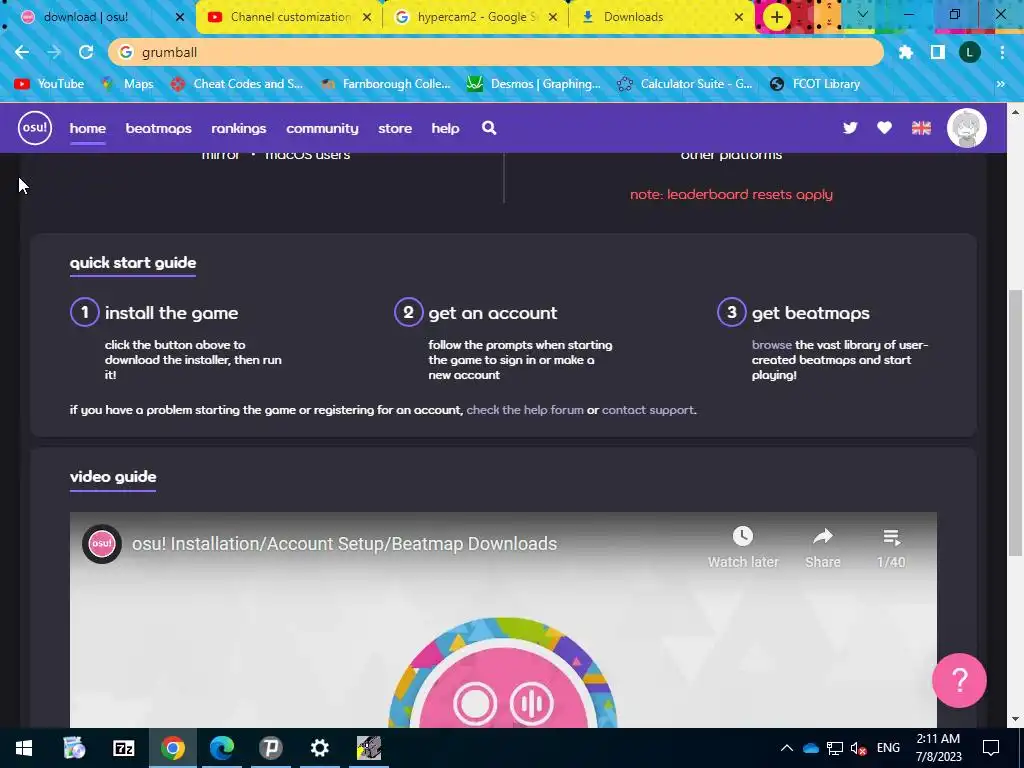Close the hypercam2 Google tab

(x=553, y=18)
